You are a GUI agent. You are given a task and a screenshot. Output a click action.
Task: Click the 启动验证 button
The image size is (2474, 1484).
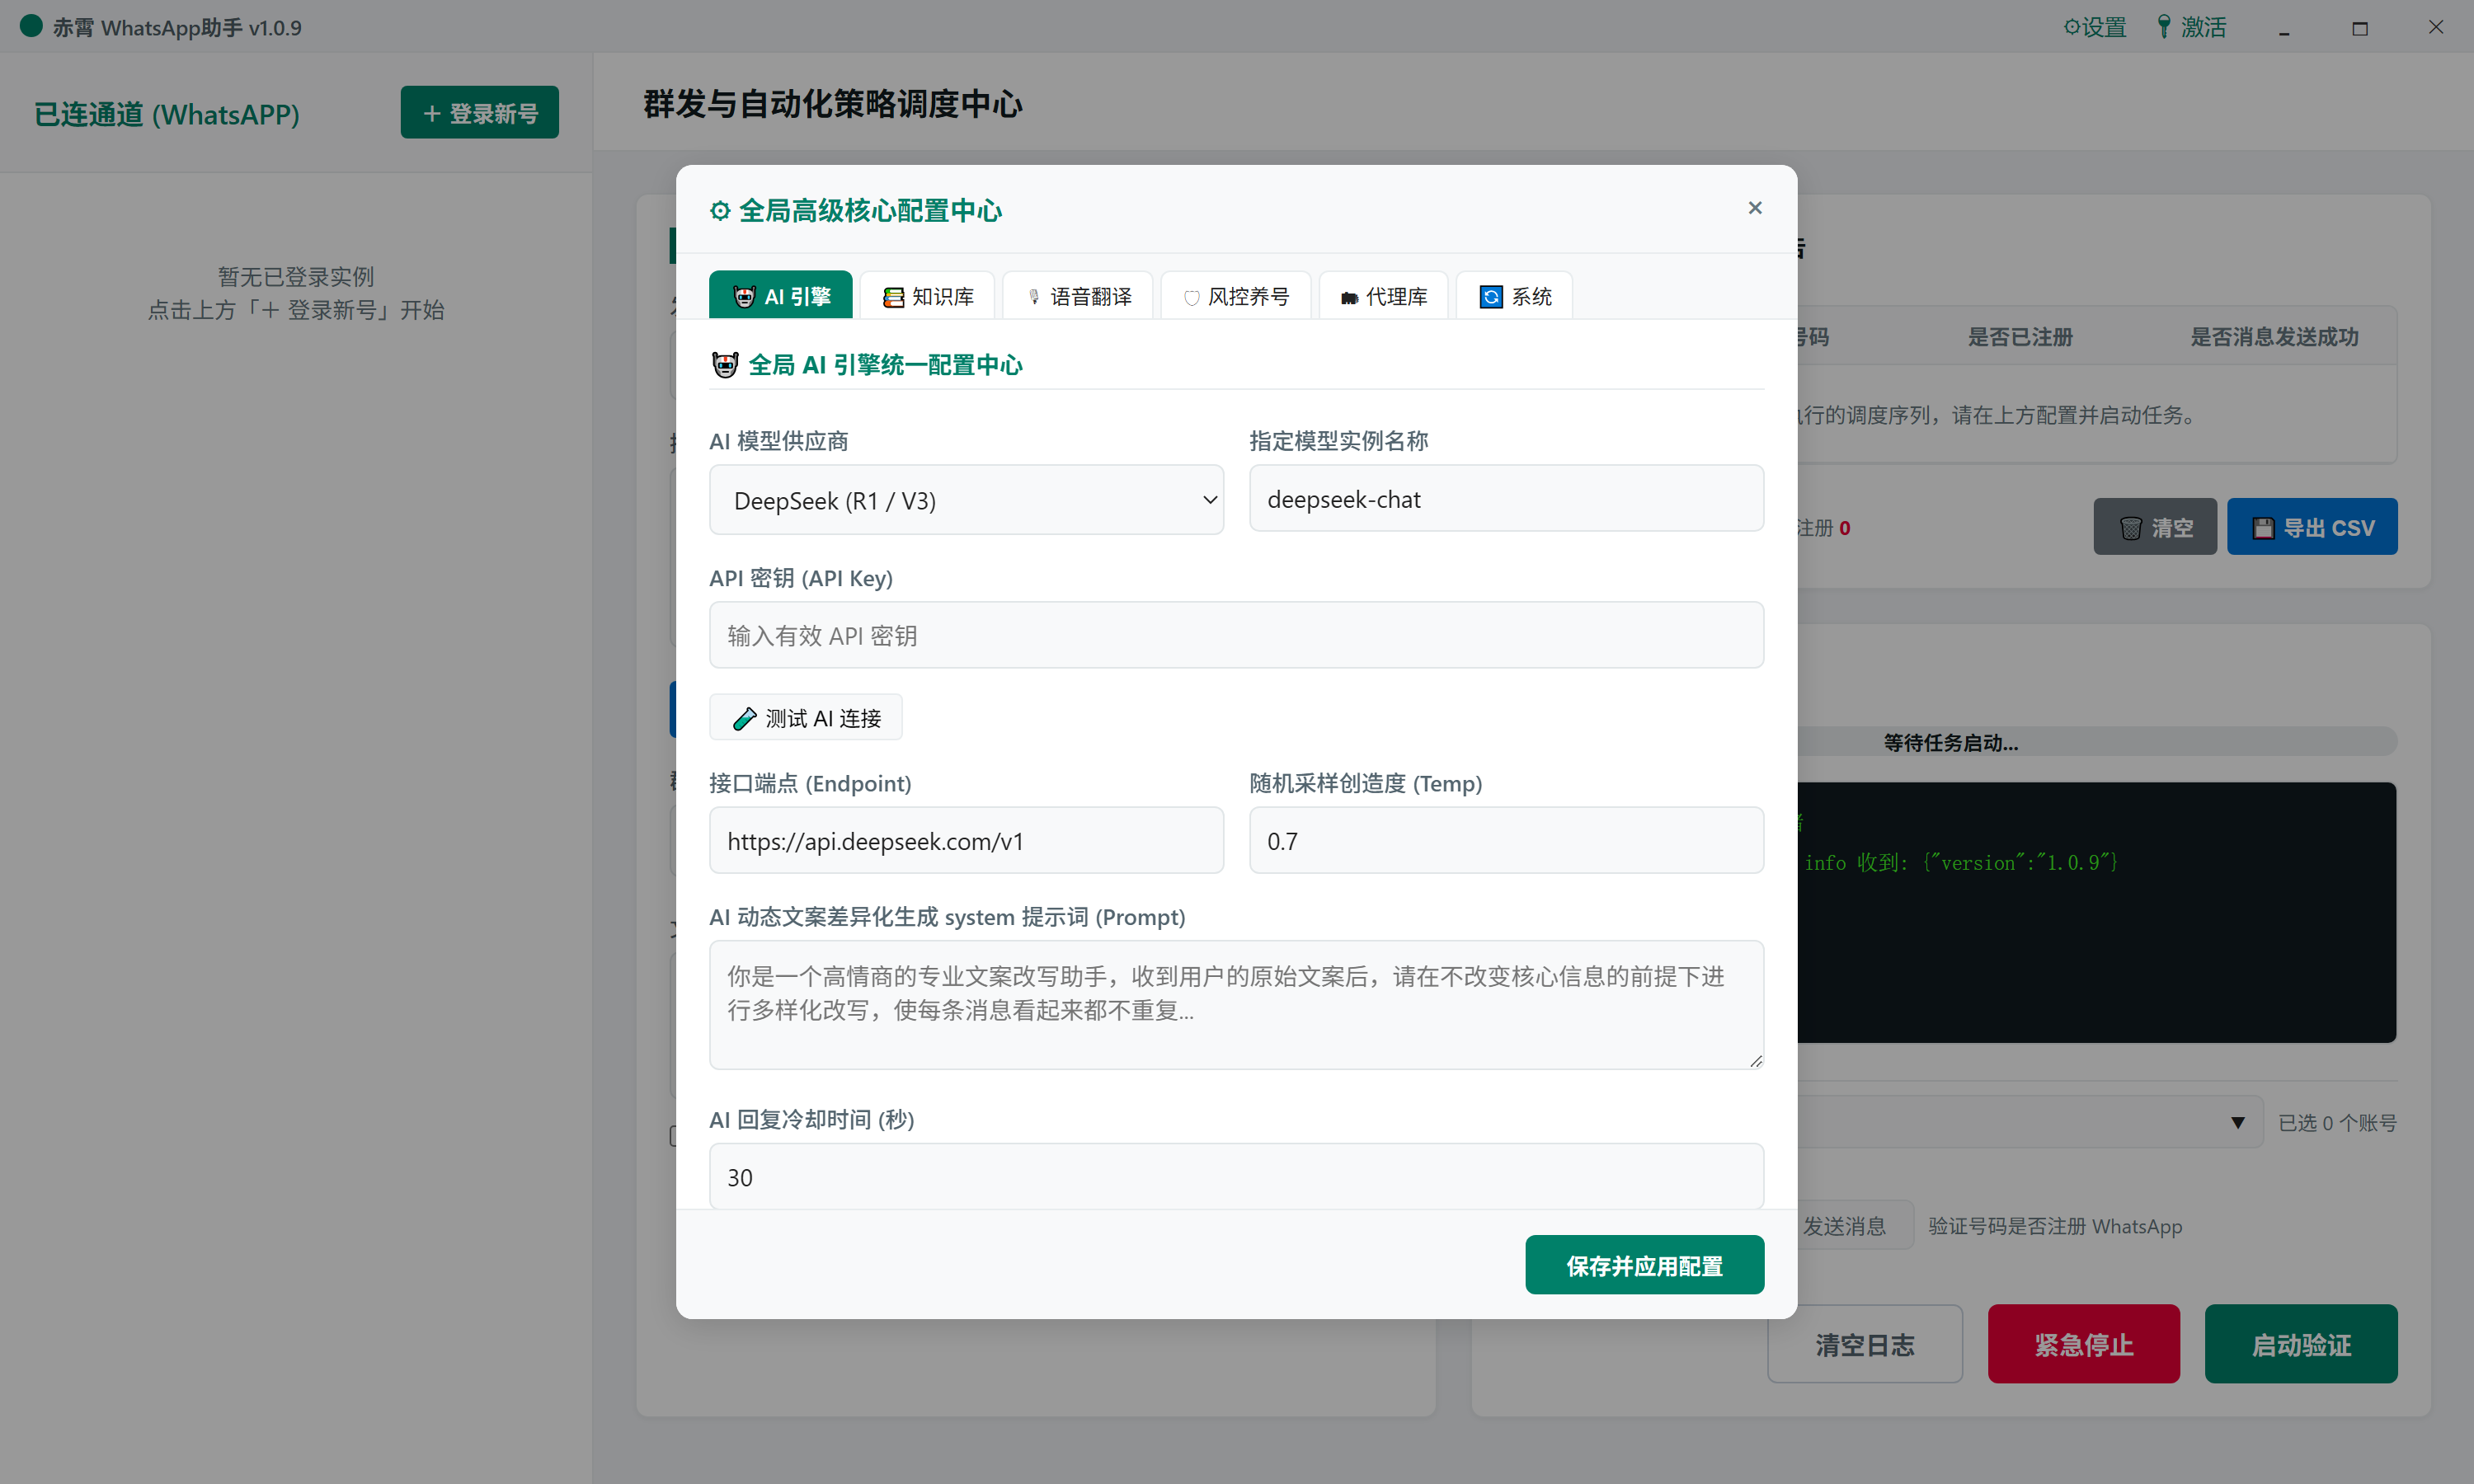pyautogui.click(x=2301, y=1344)
